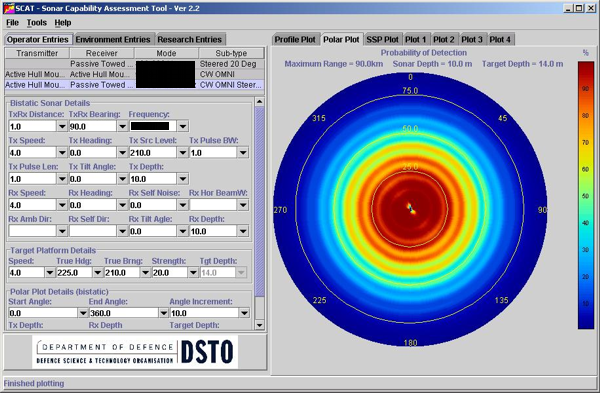Open the Profile Plot tab
The width and height of the screenshot is (600, 393).
click(x=295, y=39)
